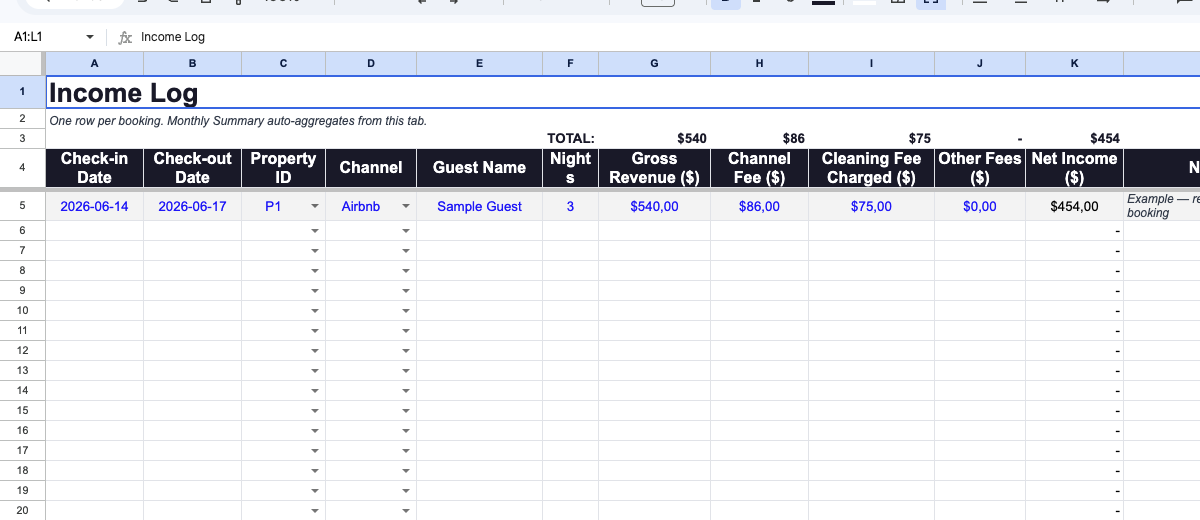1200x520 pixels.
Task: Click the fx function icon
Action: [x=125, y=37]
